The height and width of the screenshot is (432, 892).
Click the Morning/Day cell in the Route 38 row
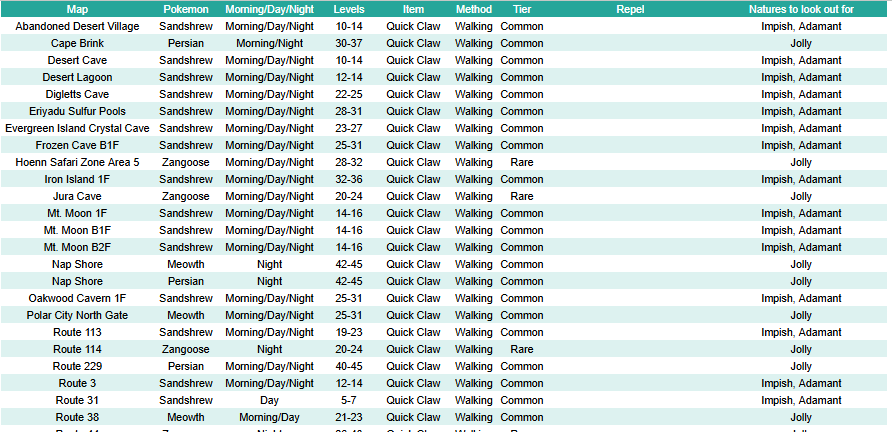pyautogui.click(x=269, y=417)
